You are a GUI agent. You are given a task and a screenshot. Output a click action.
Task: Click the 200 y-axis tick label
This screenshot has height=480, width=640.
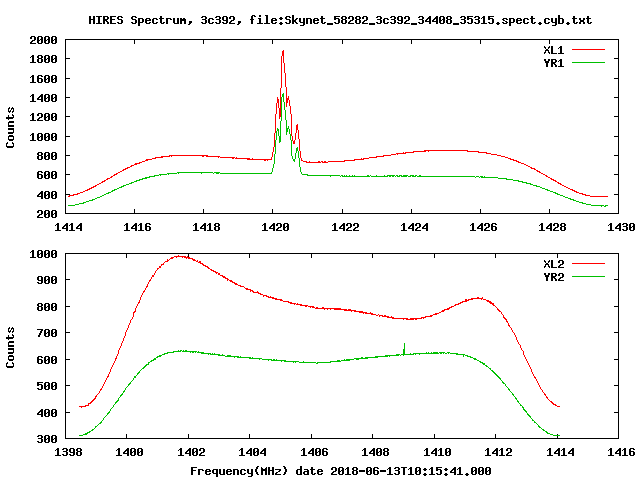click(x=47, y=214)
